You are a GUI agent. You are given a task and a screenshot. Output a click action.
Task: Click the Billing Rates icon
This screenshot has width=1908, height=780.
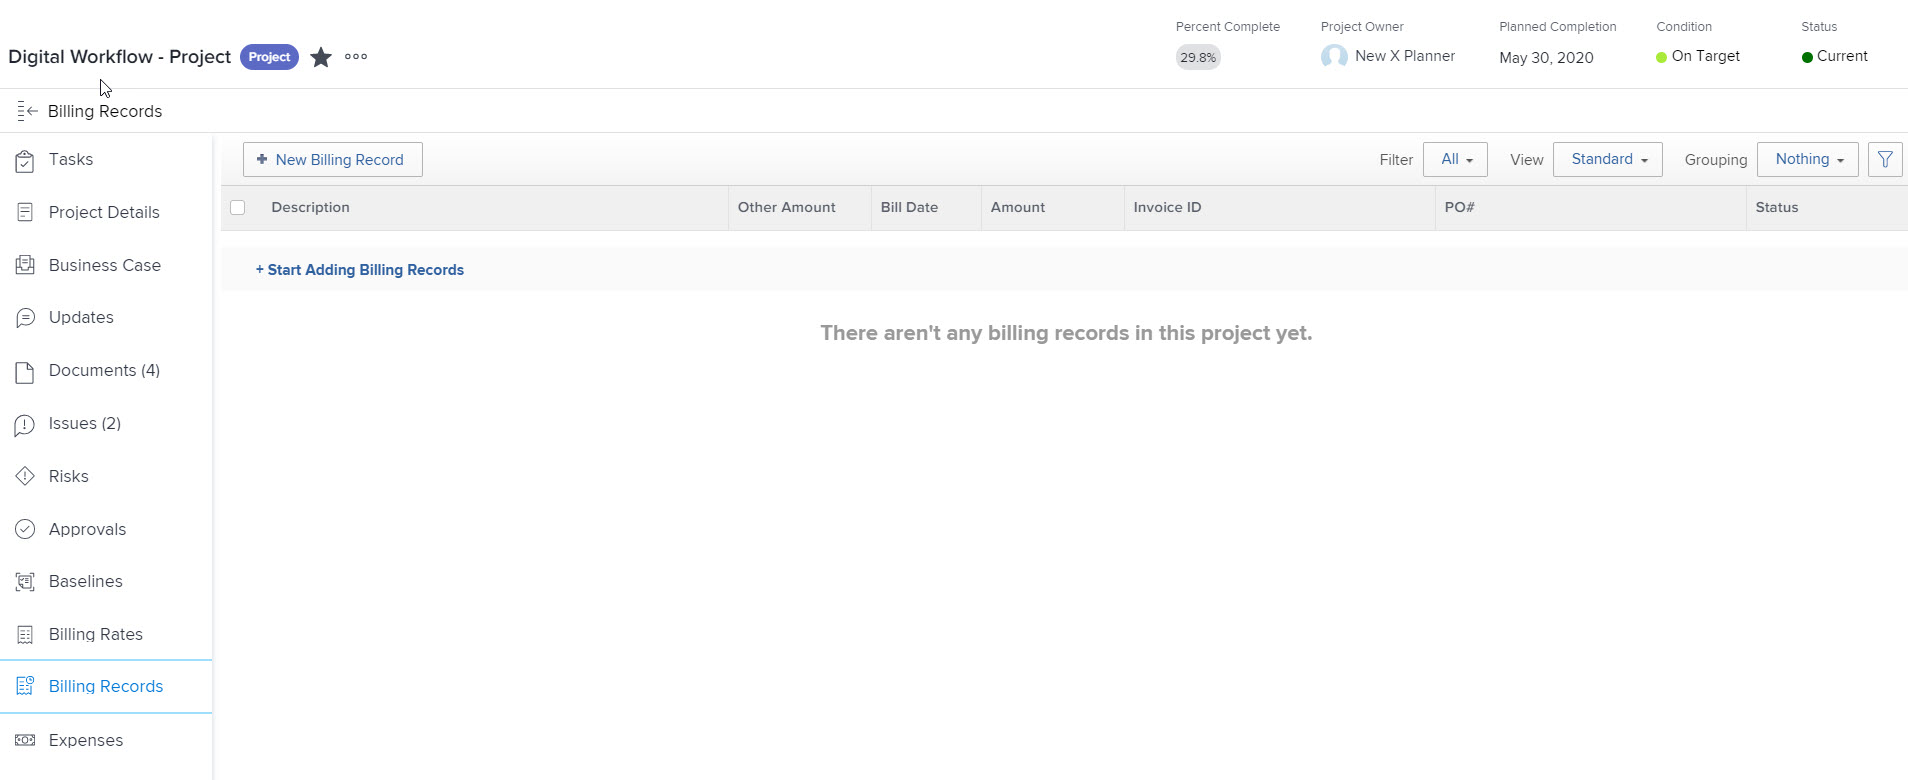(25, 634)
